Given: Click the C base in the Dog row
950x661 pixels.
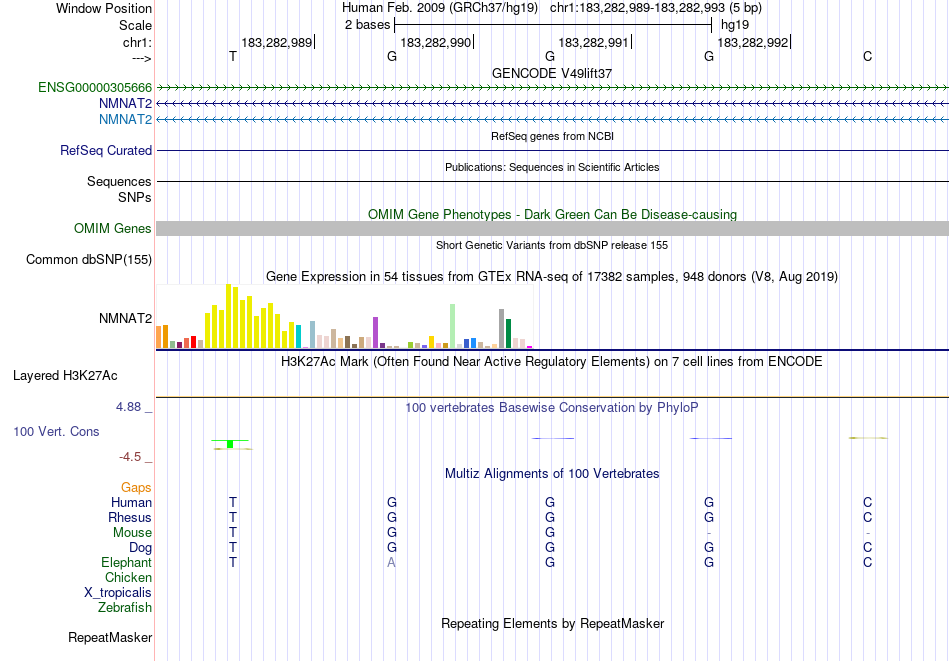Looking at the screenshot, I should point(868,548).
